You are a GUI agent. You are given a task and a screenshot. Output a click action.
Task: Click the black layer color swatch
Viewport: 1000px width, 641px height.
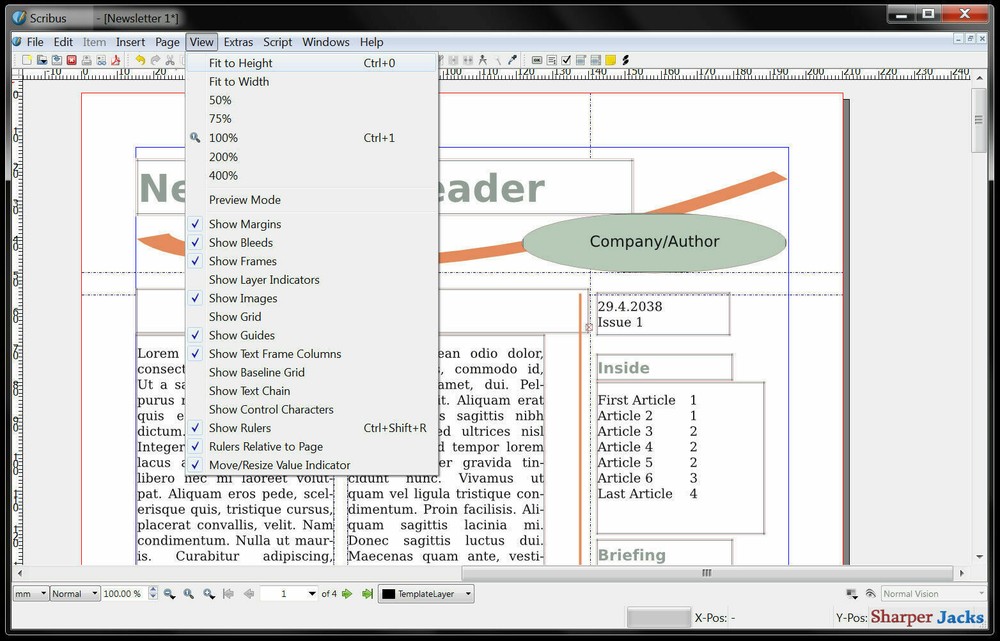388,593
